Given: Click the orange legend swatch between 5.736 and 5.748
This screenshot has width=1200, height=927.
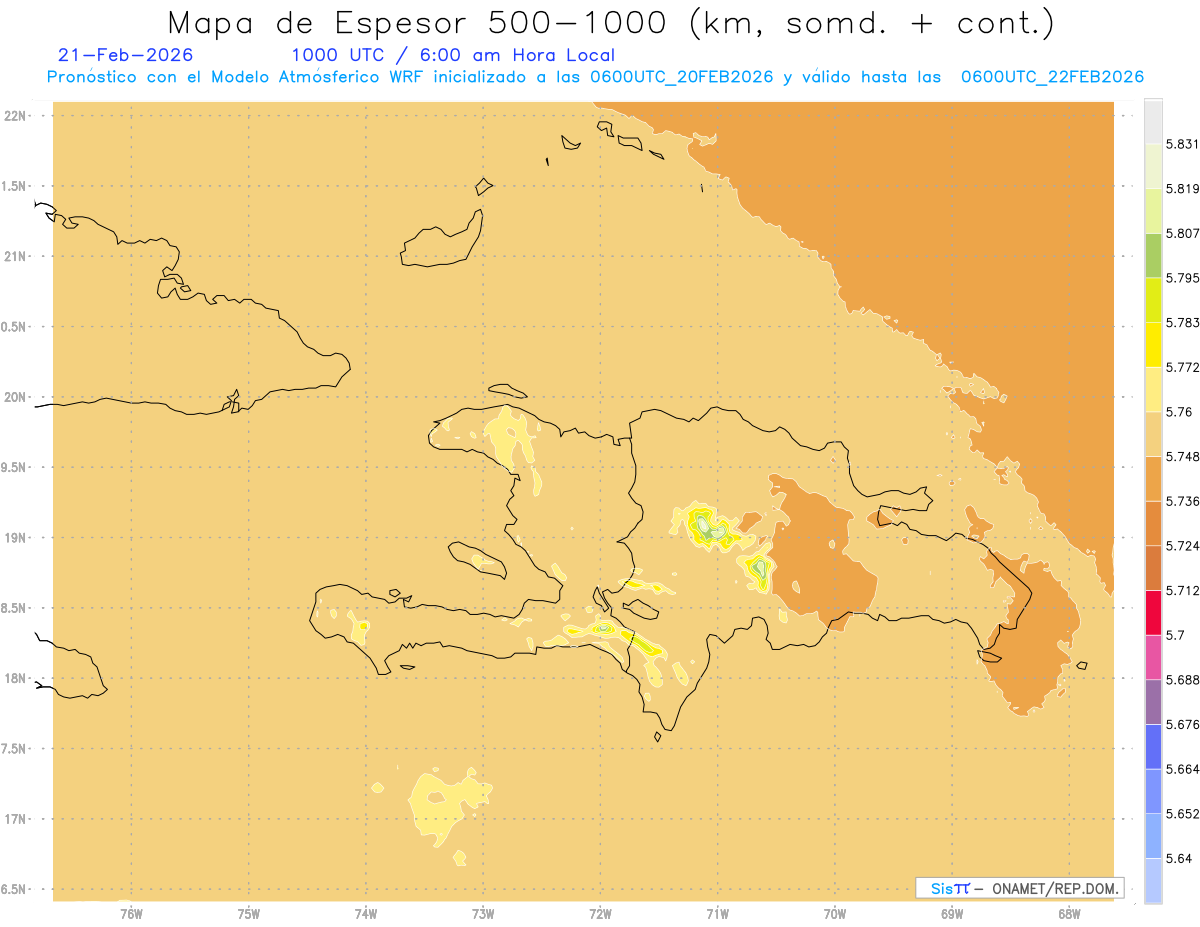Looking at the screenshot, I should pos(1153,478).
